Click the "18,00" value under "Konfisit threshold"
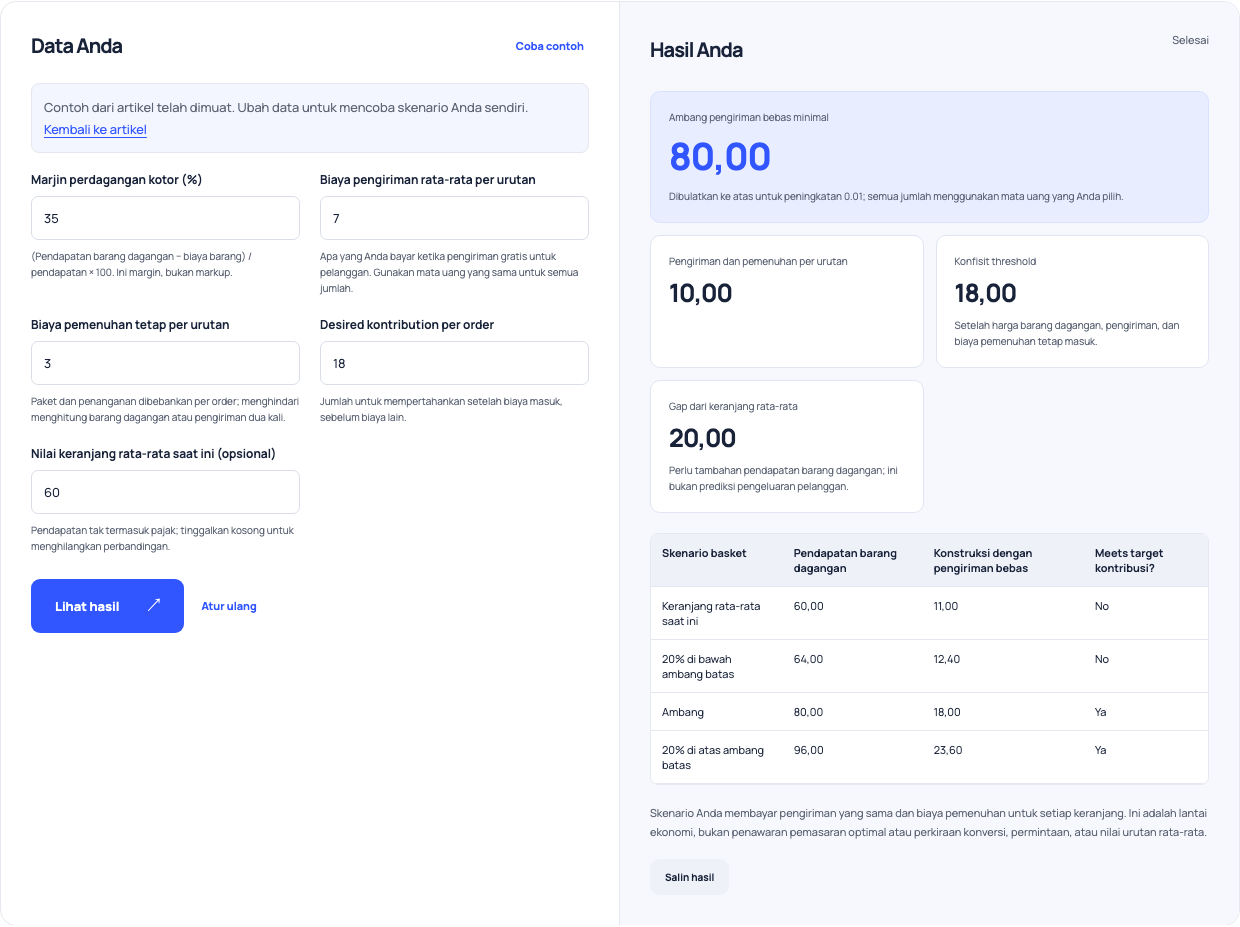The width and height of the screenshot is (1240, 927). 985,293
